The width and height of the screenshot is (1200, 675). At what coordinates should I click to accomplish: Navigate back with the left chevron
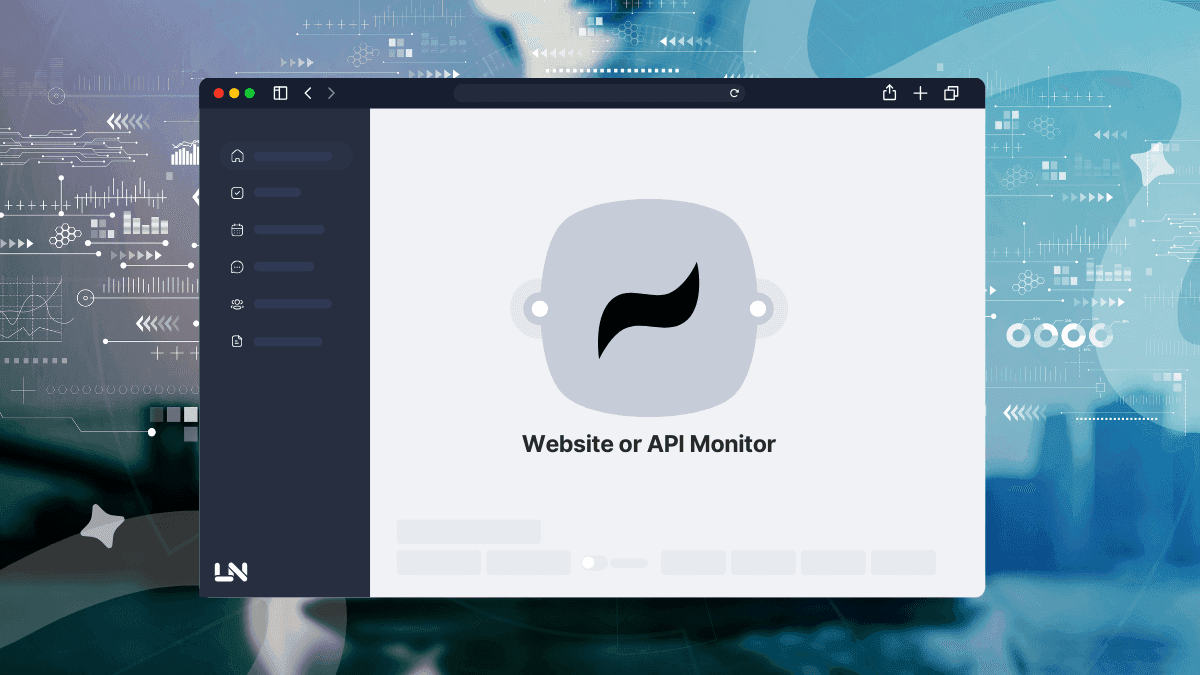tap(308, 93)
